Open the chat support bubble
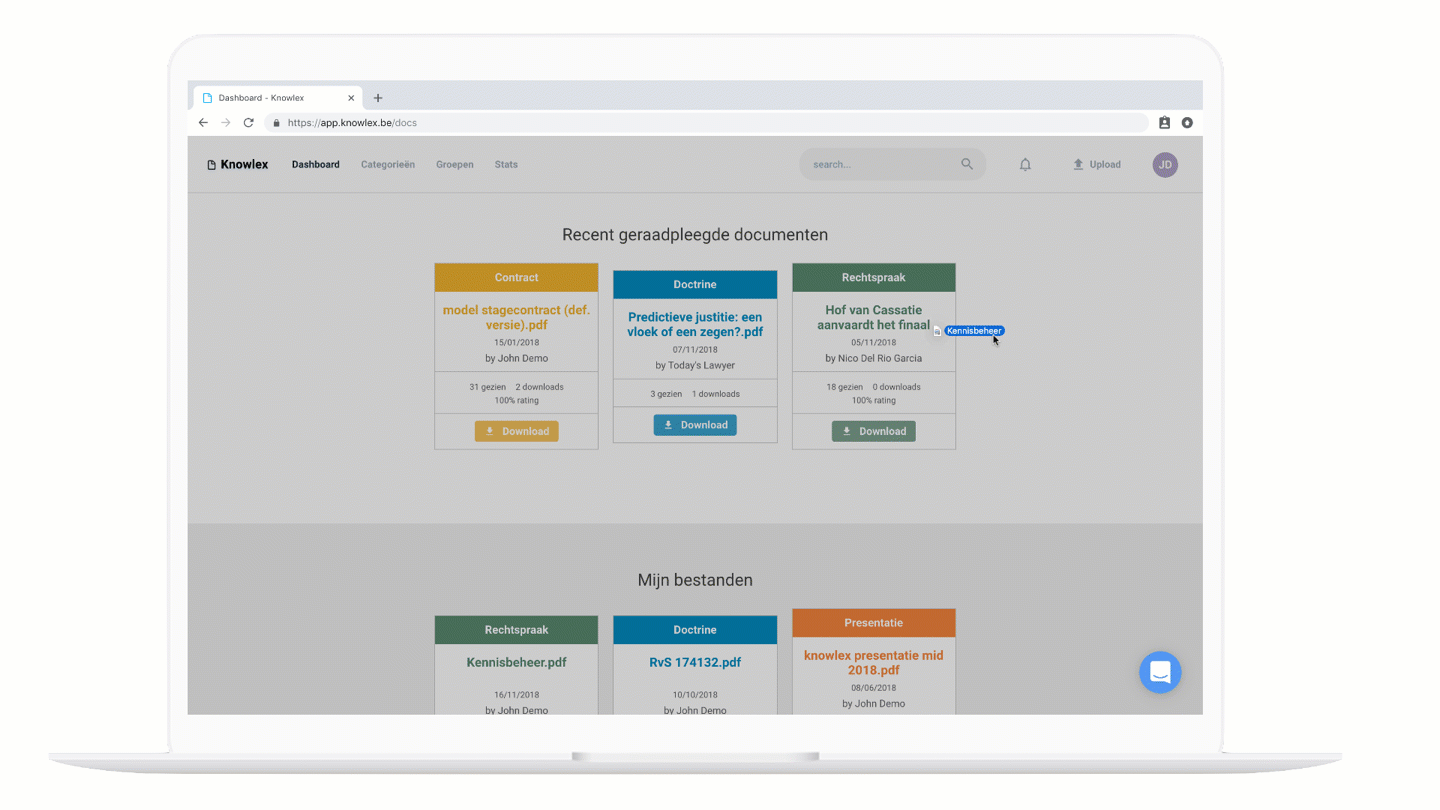Image resolution: width=1440 pixels, height=810 pixels. click(x=1160, y=672)
